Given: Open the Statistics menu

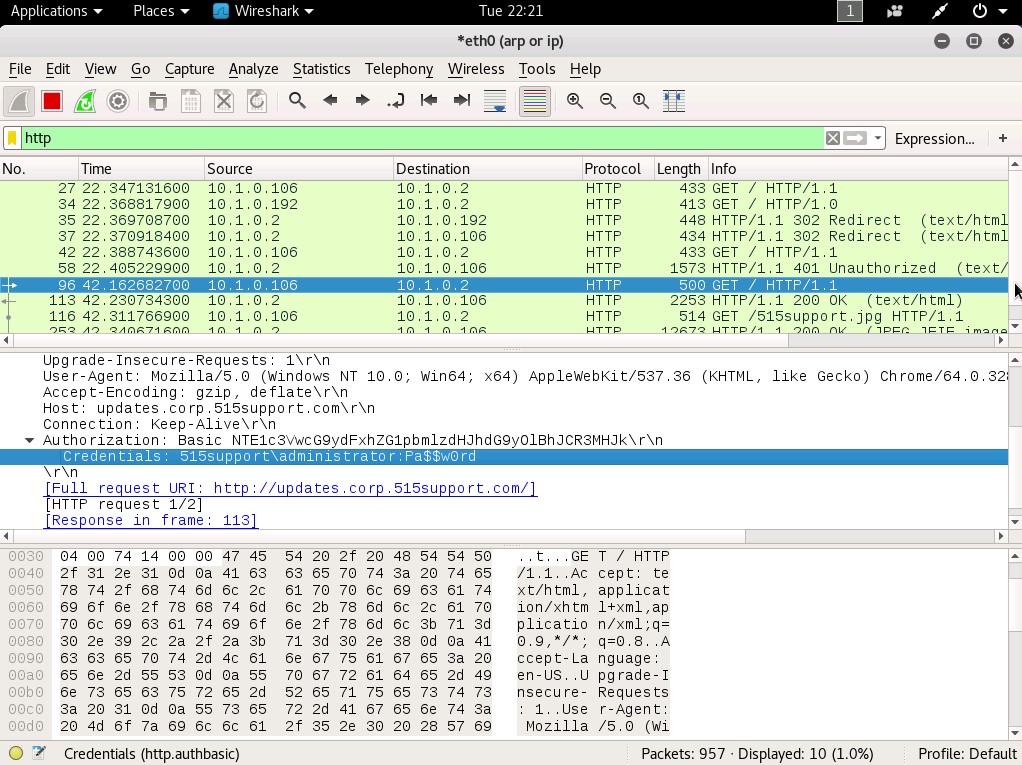Looking at the screenshot, I should 321,69.
